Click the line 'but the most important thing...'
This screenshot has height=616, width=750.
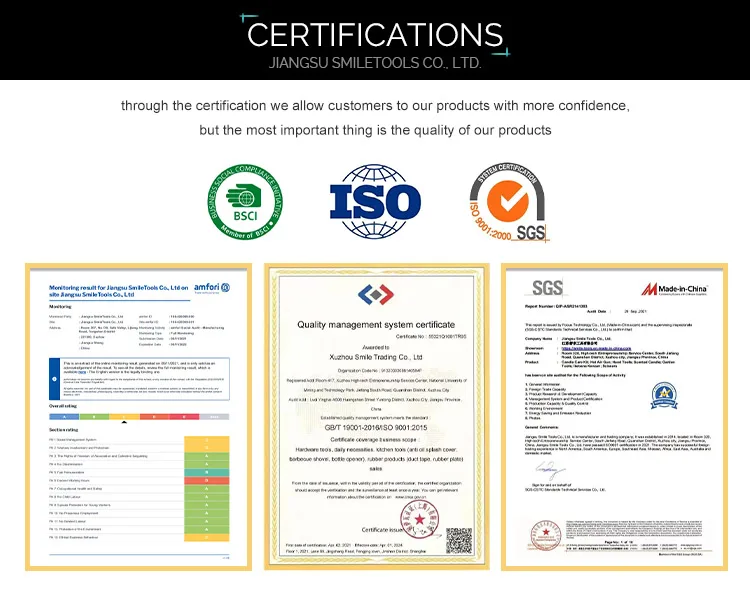[375, 130]
